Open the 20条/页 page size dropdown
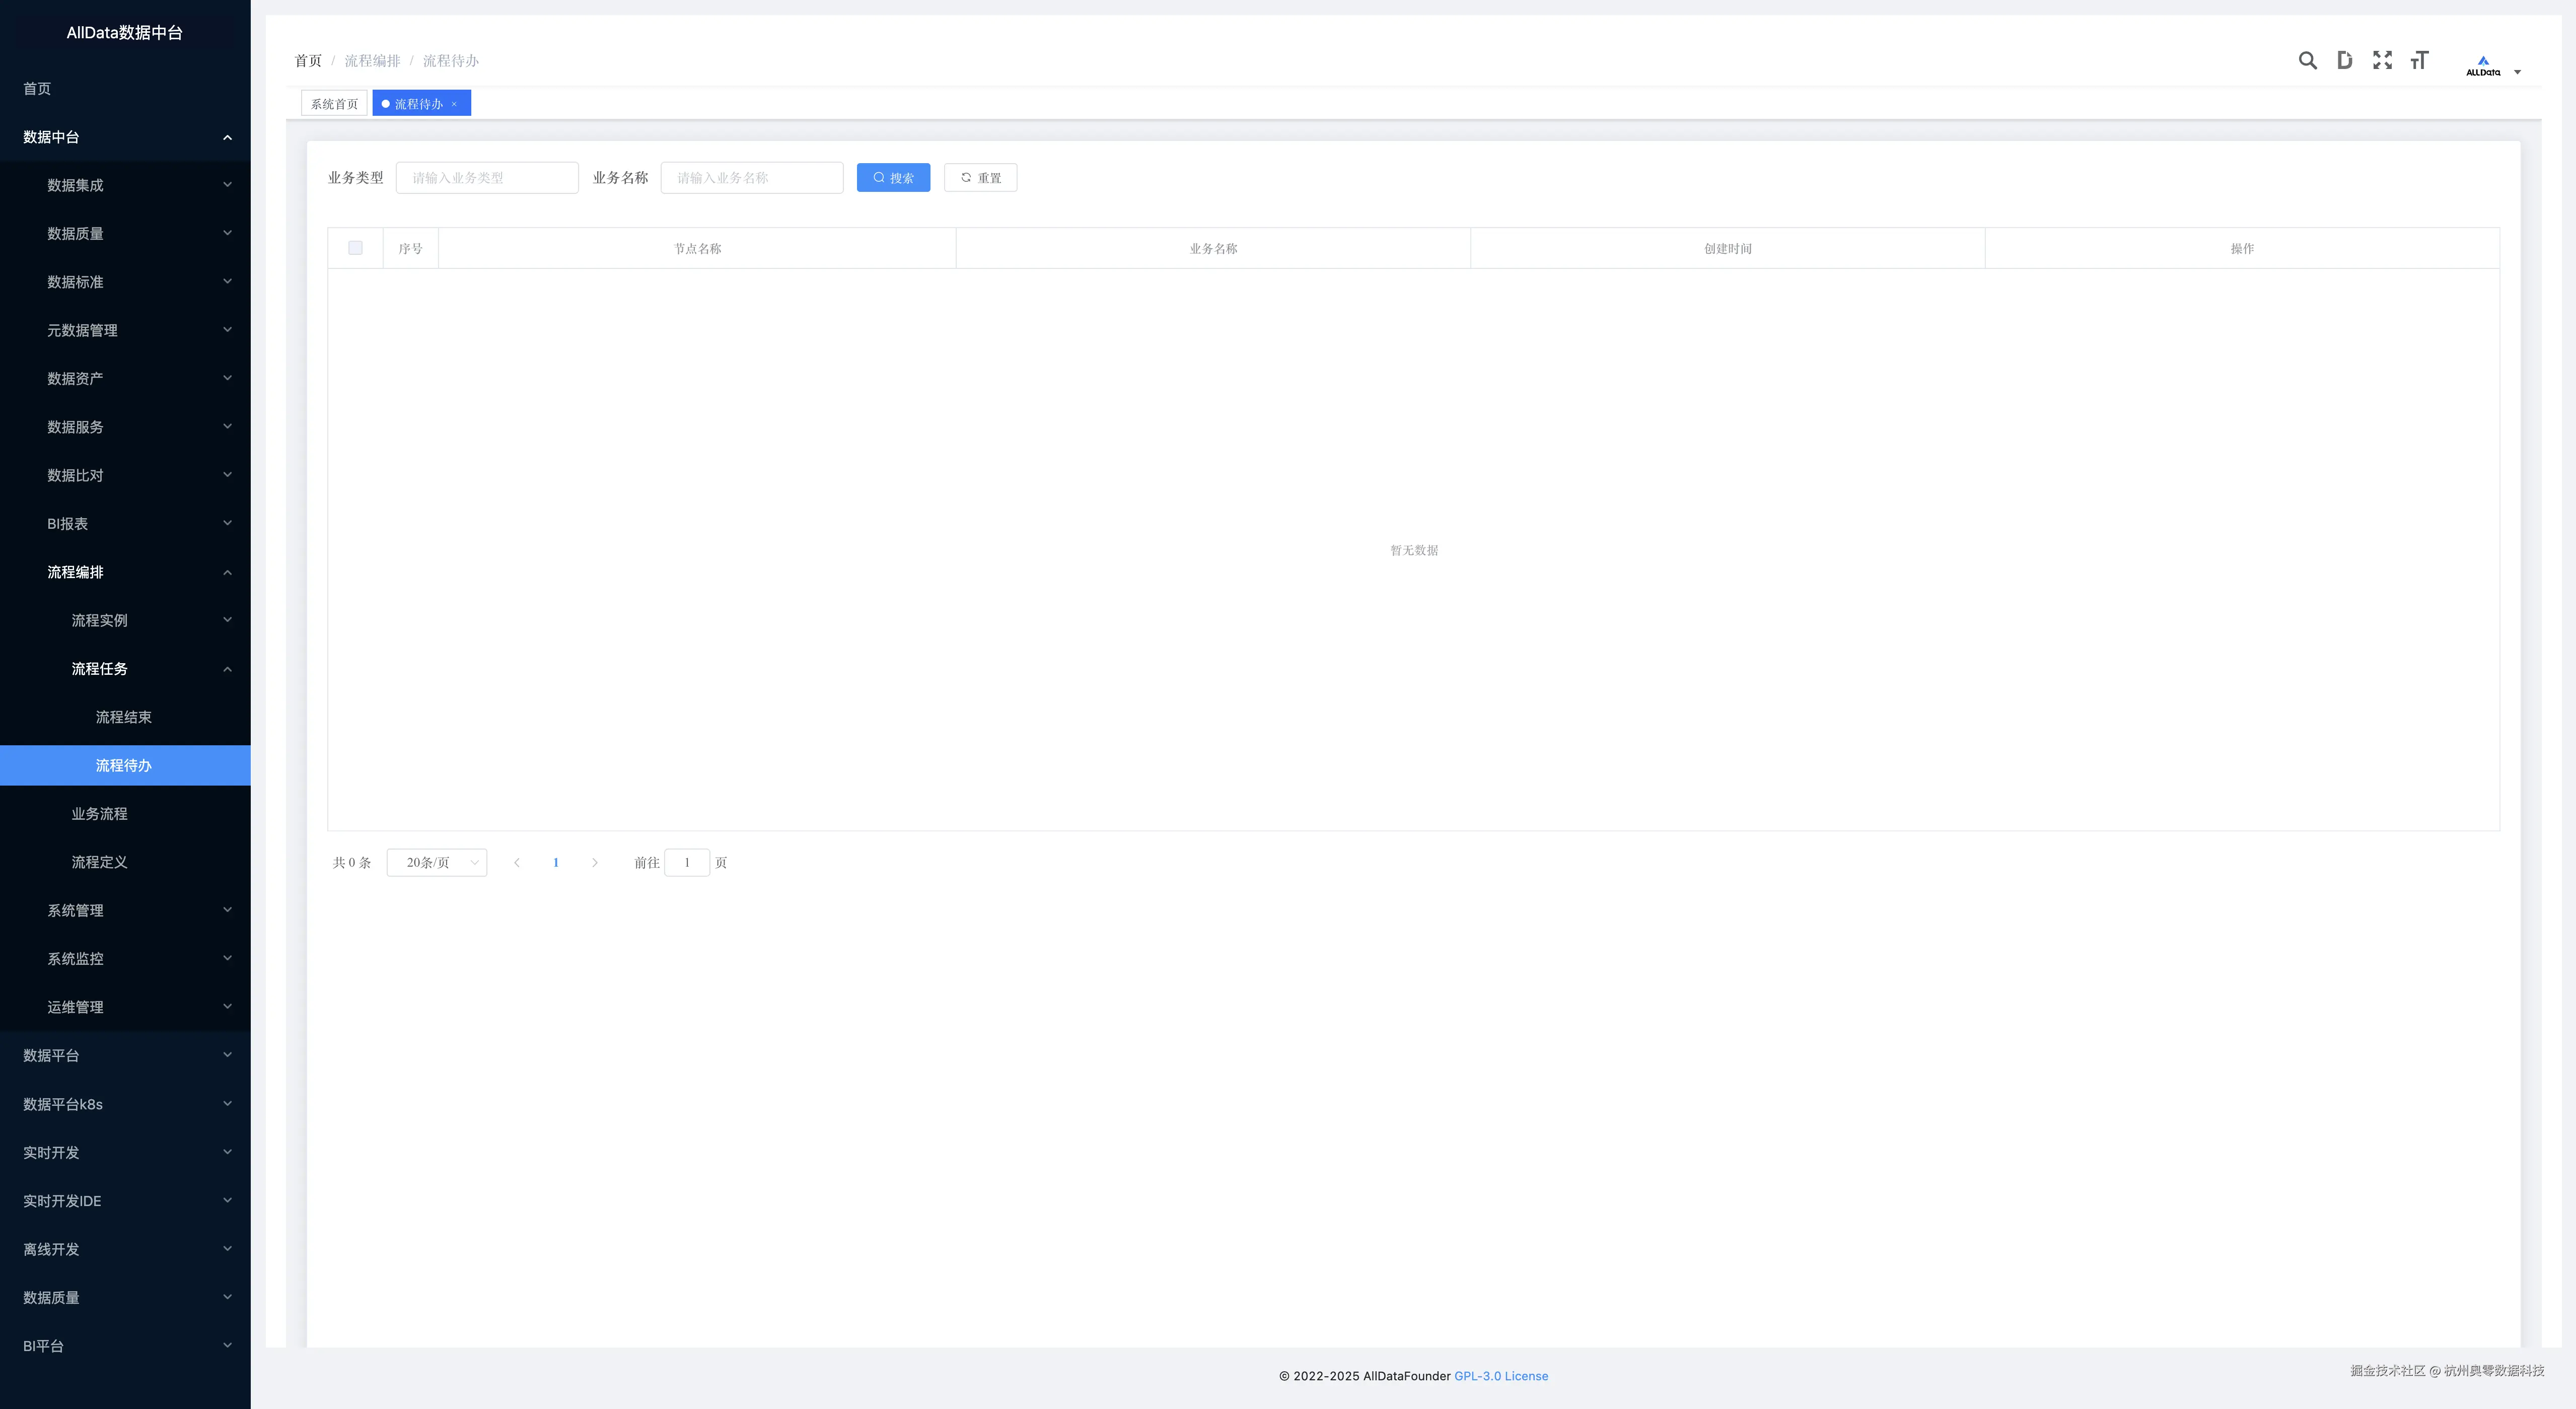Screen dimensions: 2576x1409 pyautogui.click(x=437, y=862)
